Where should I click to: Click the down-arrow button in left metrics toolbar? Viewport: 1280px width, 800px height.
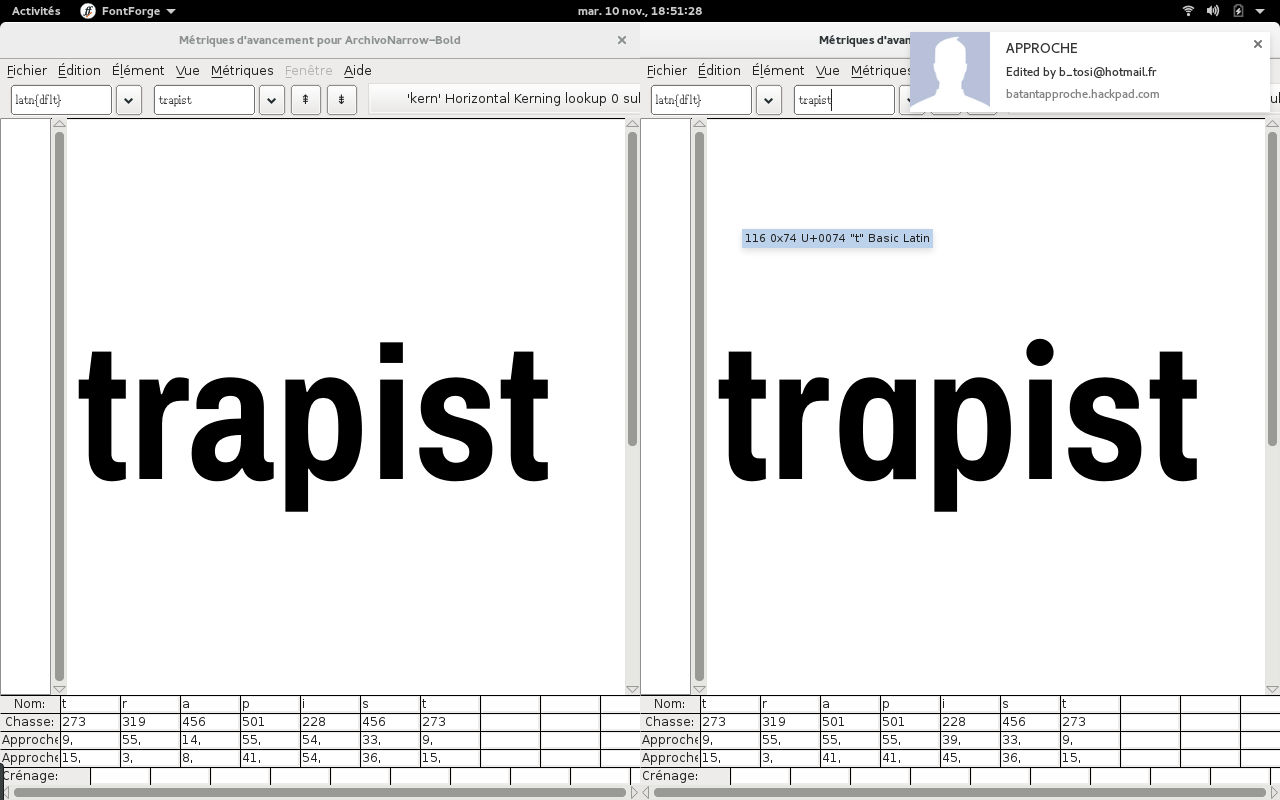tap(341, 100)
